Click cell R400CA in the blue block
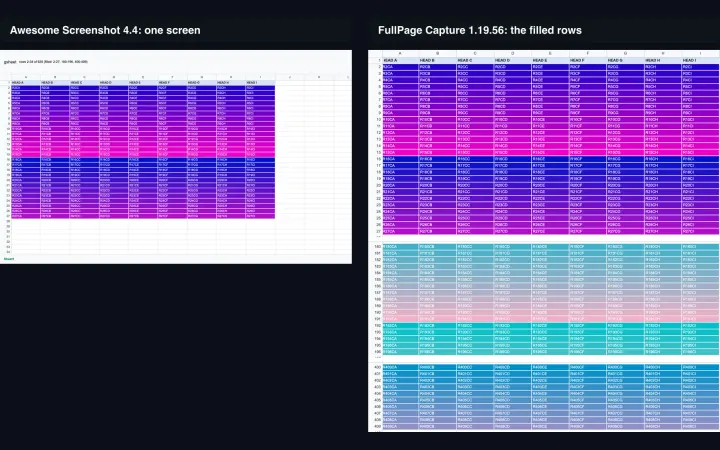The height and width of the screenshot is (450, 720). [x=400, y=367]
